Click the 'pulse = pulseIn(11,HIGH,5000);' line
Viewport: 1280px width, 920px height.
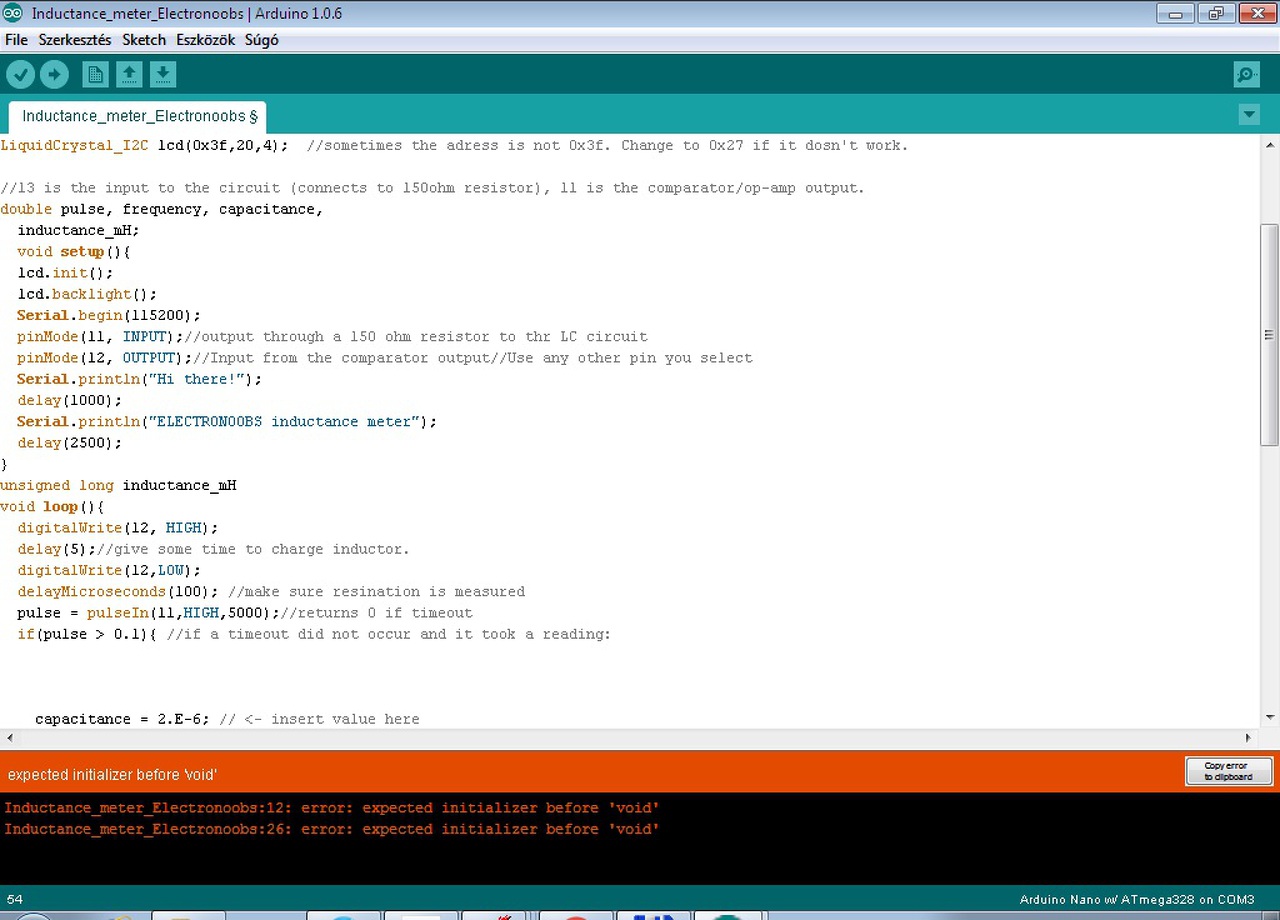point(245,613)
